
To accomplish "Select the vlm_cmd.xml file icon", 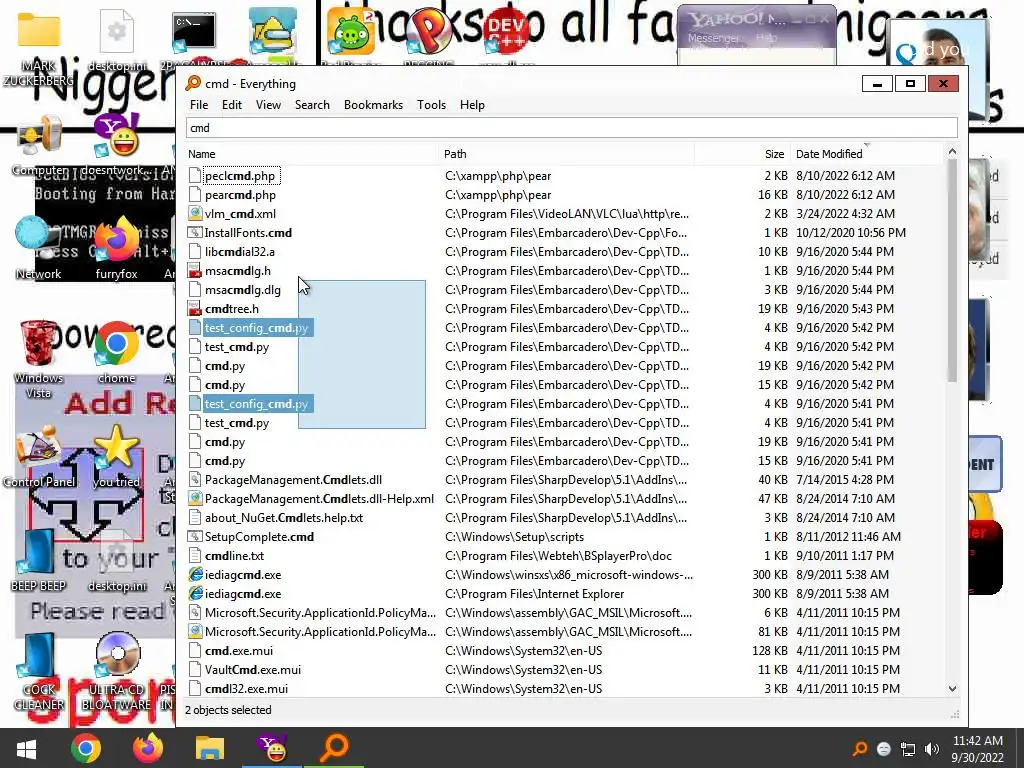I will click(195, 214).
